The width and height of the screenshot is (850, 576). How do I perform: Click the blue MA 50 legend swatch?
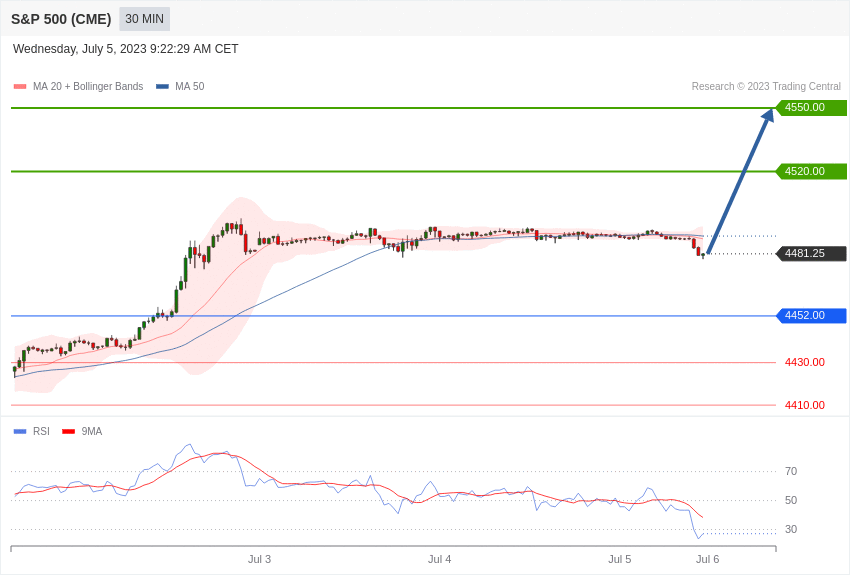[x=162, y=87]
